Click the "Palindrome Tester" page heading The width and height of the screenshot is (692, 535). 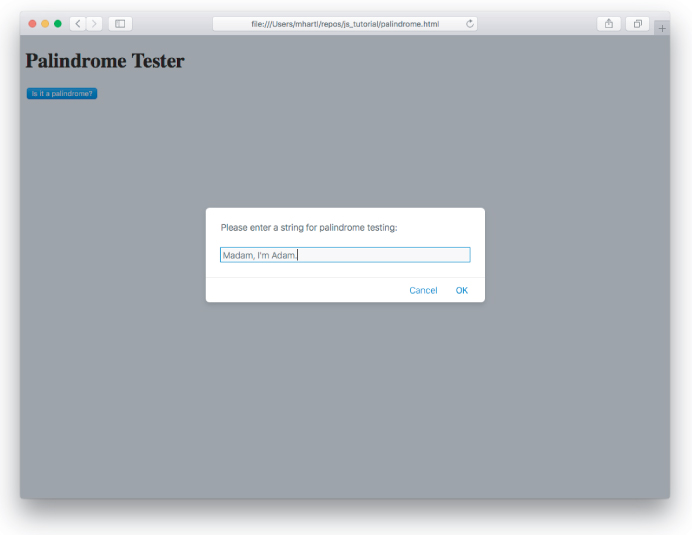pyautogui.click(x=105, y=61)
